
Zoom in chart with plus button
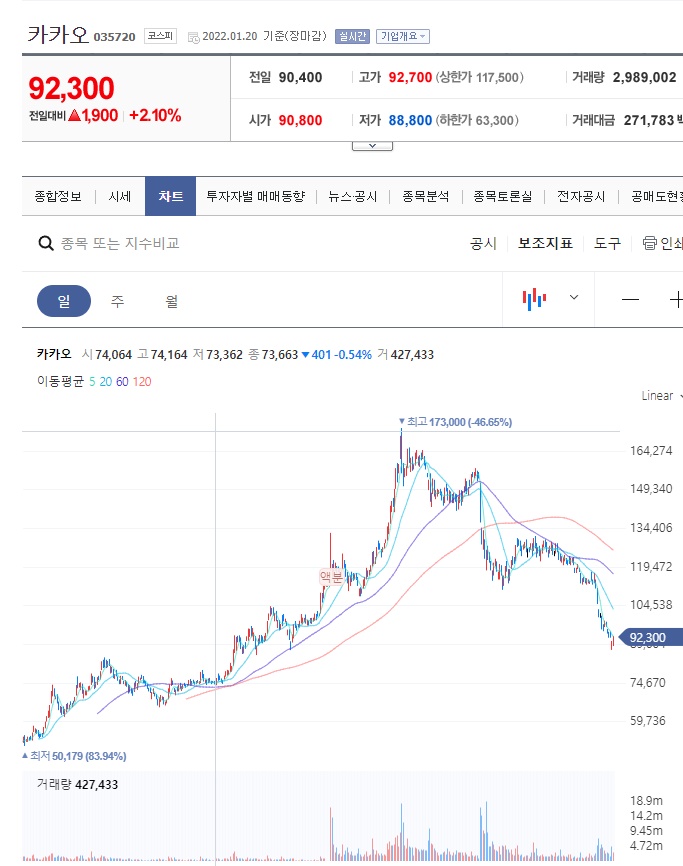[x=676, y=300]
